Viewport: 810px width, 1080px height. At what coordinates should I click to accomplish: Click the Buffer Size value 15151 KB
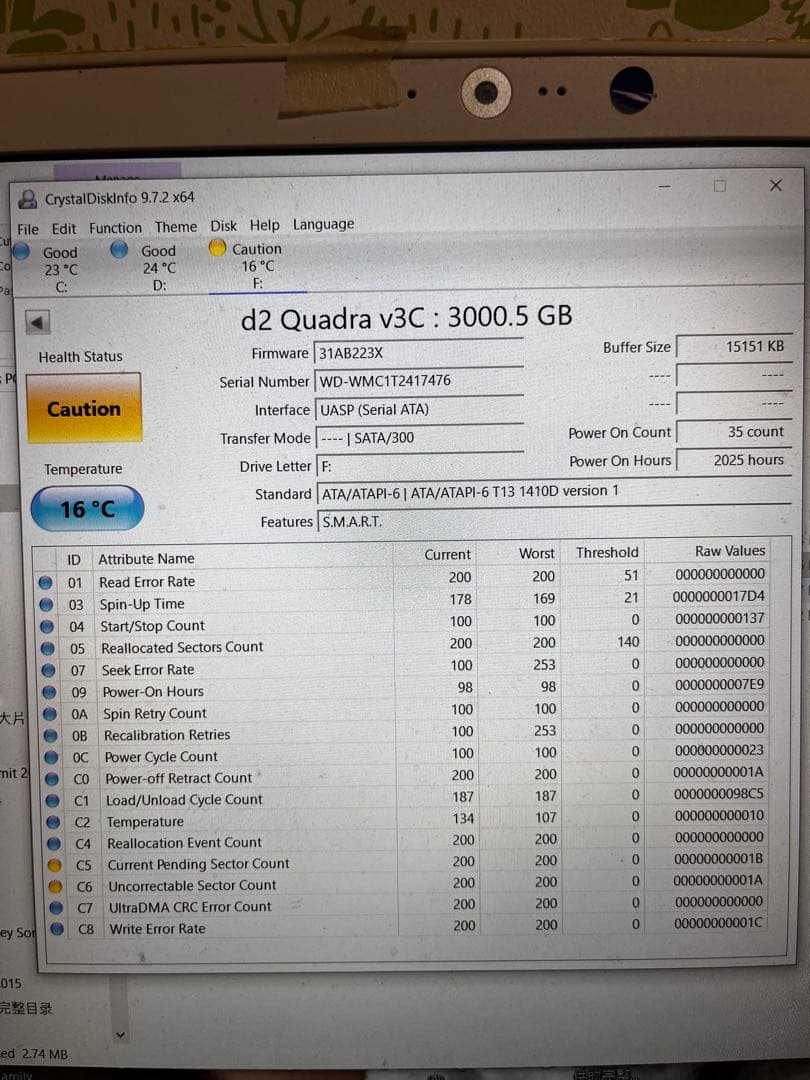click(x=733, y=346)
